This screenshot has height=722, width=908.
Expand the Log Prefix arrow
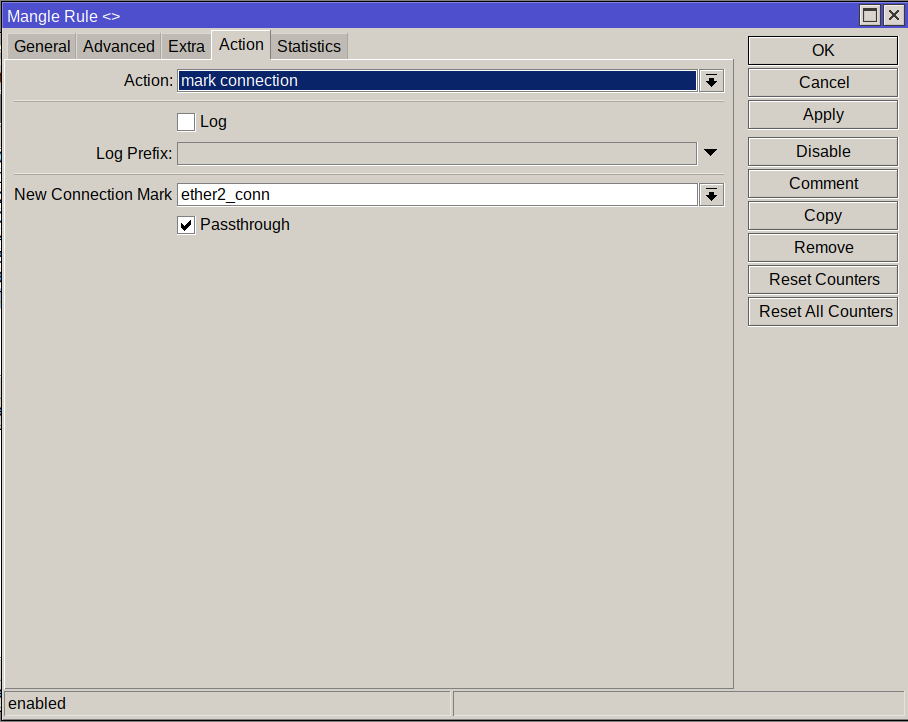click(x=711, y=153)
